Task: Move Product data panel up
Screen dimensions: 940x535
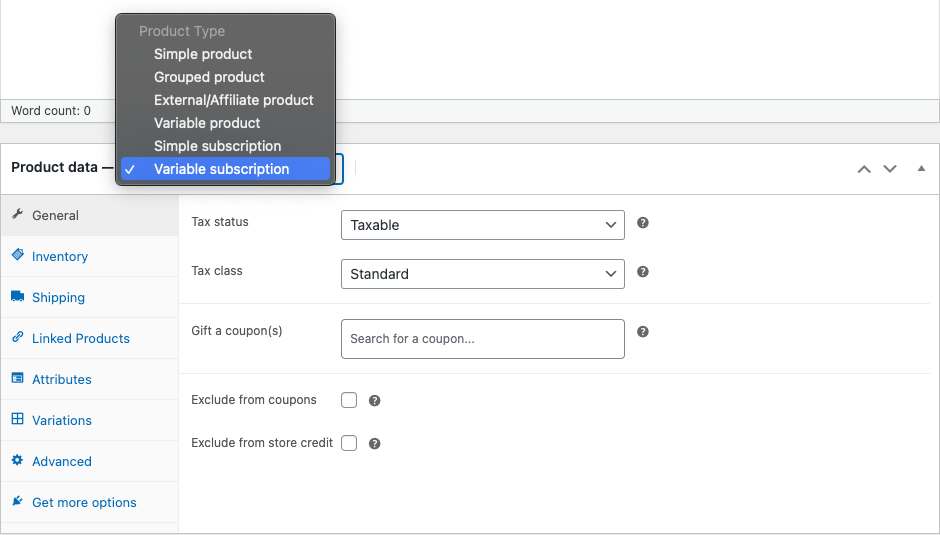Action: click(864, 168)
